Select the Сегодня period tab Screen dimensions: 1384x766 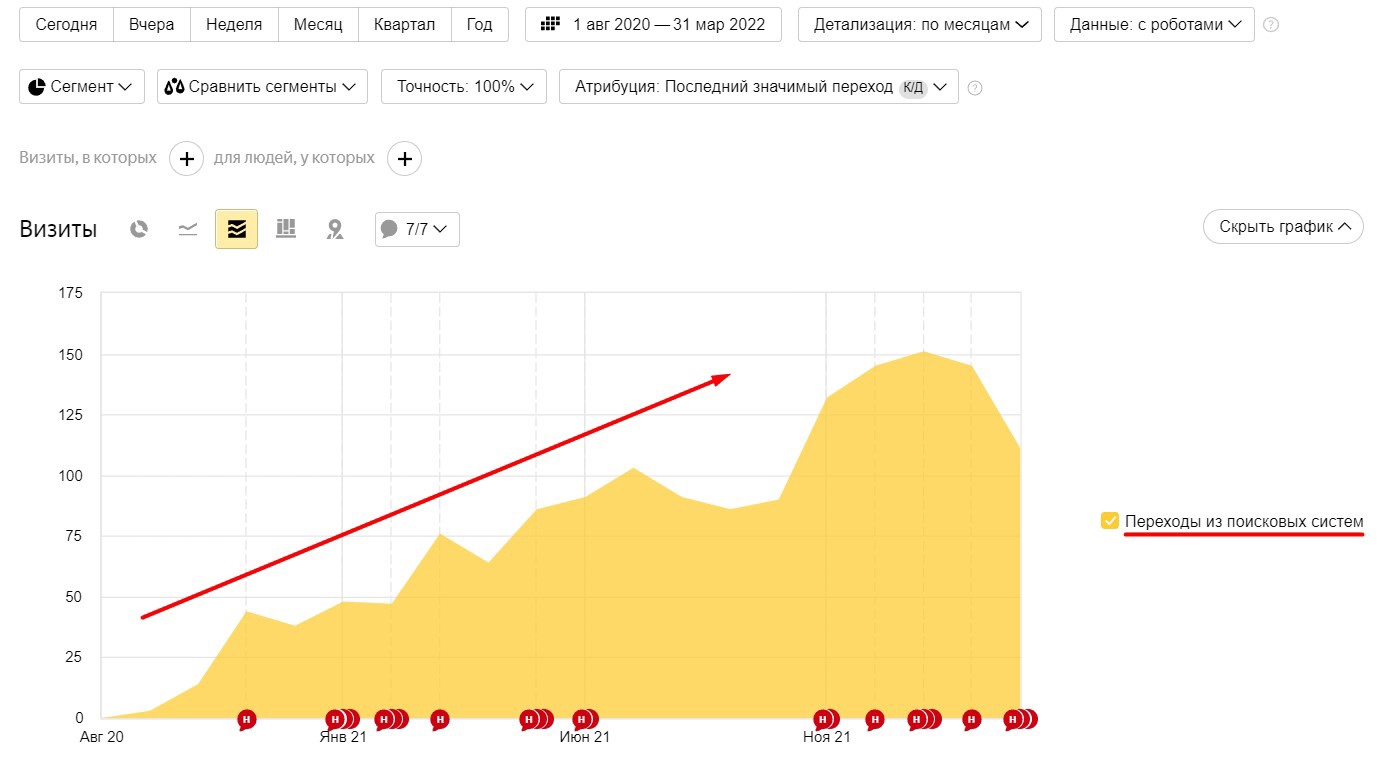[66, 24]
